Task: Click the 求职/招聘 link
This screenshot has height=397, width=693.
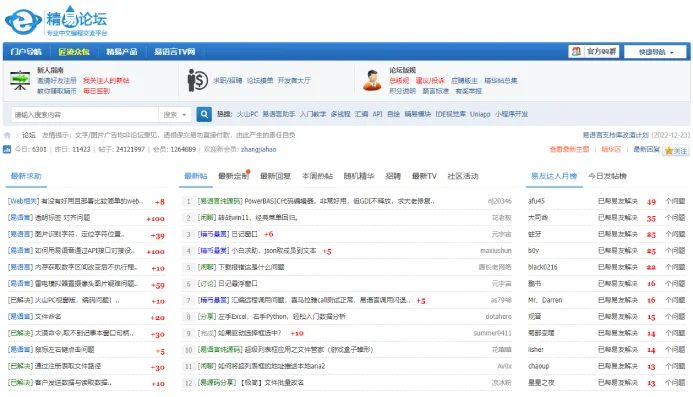Action: point(228,80)
